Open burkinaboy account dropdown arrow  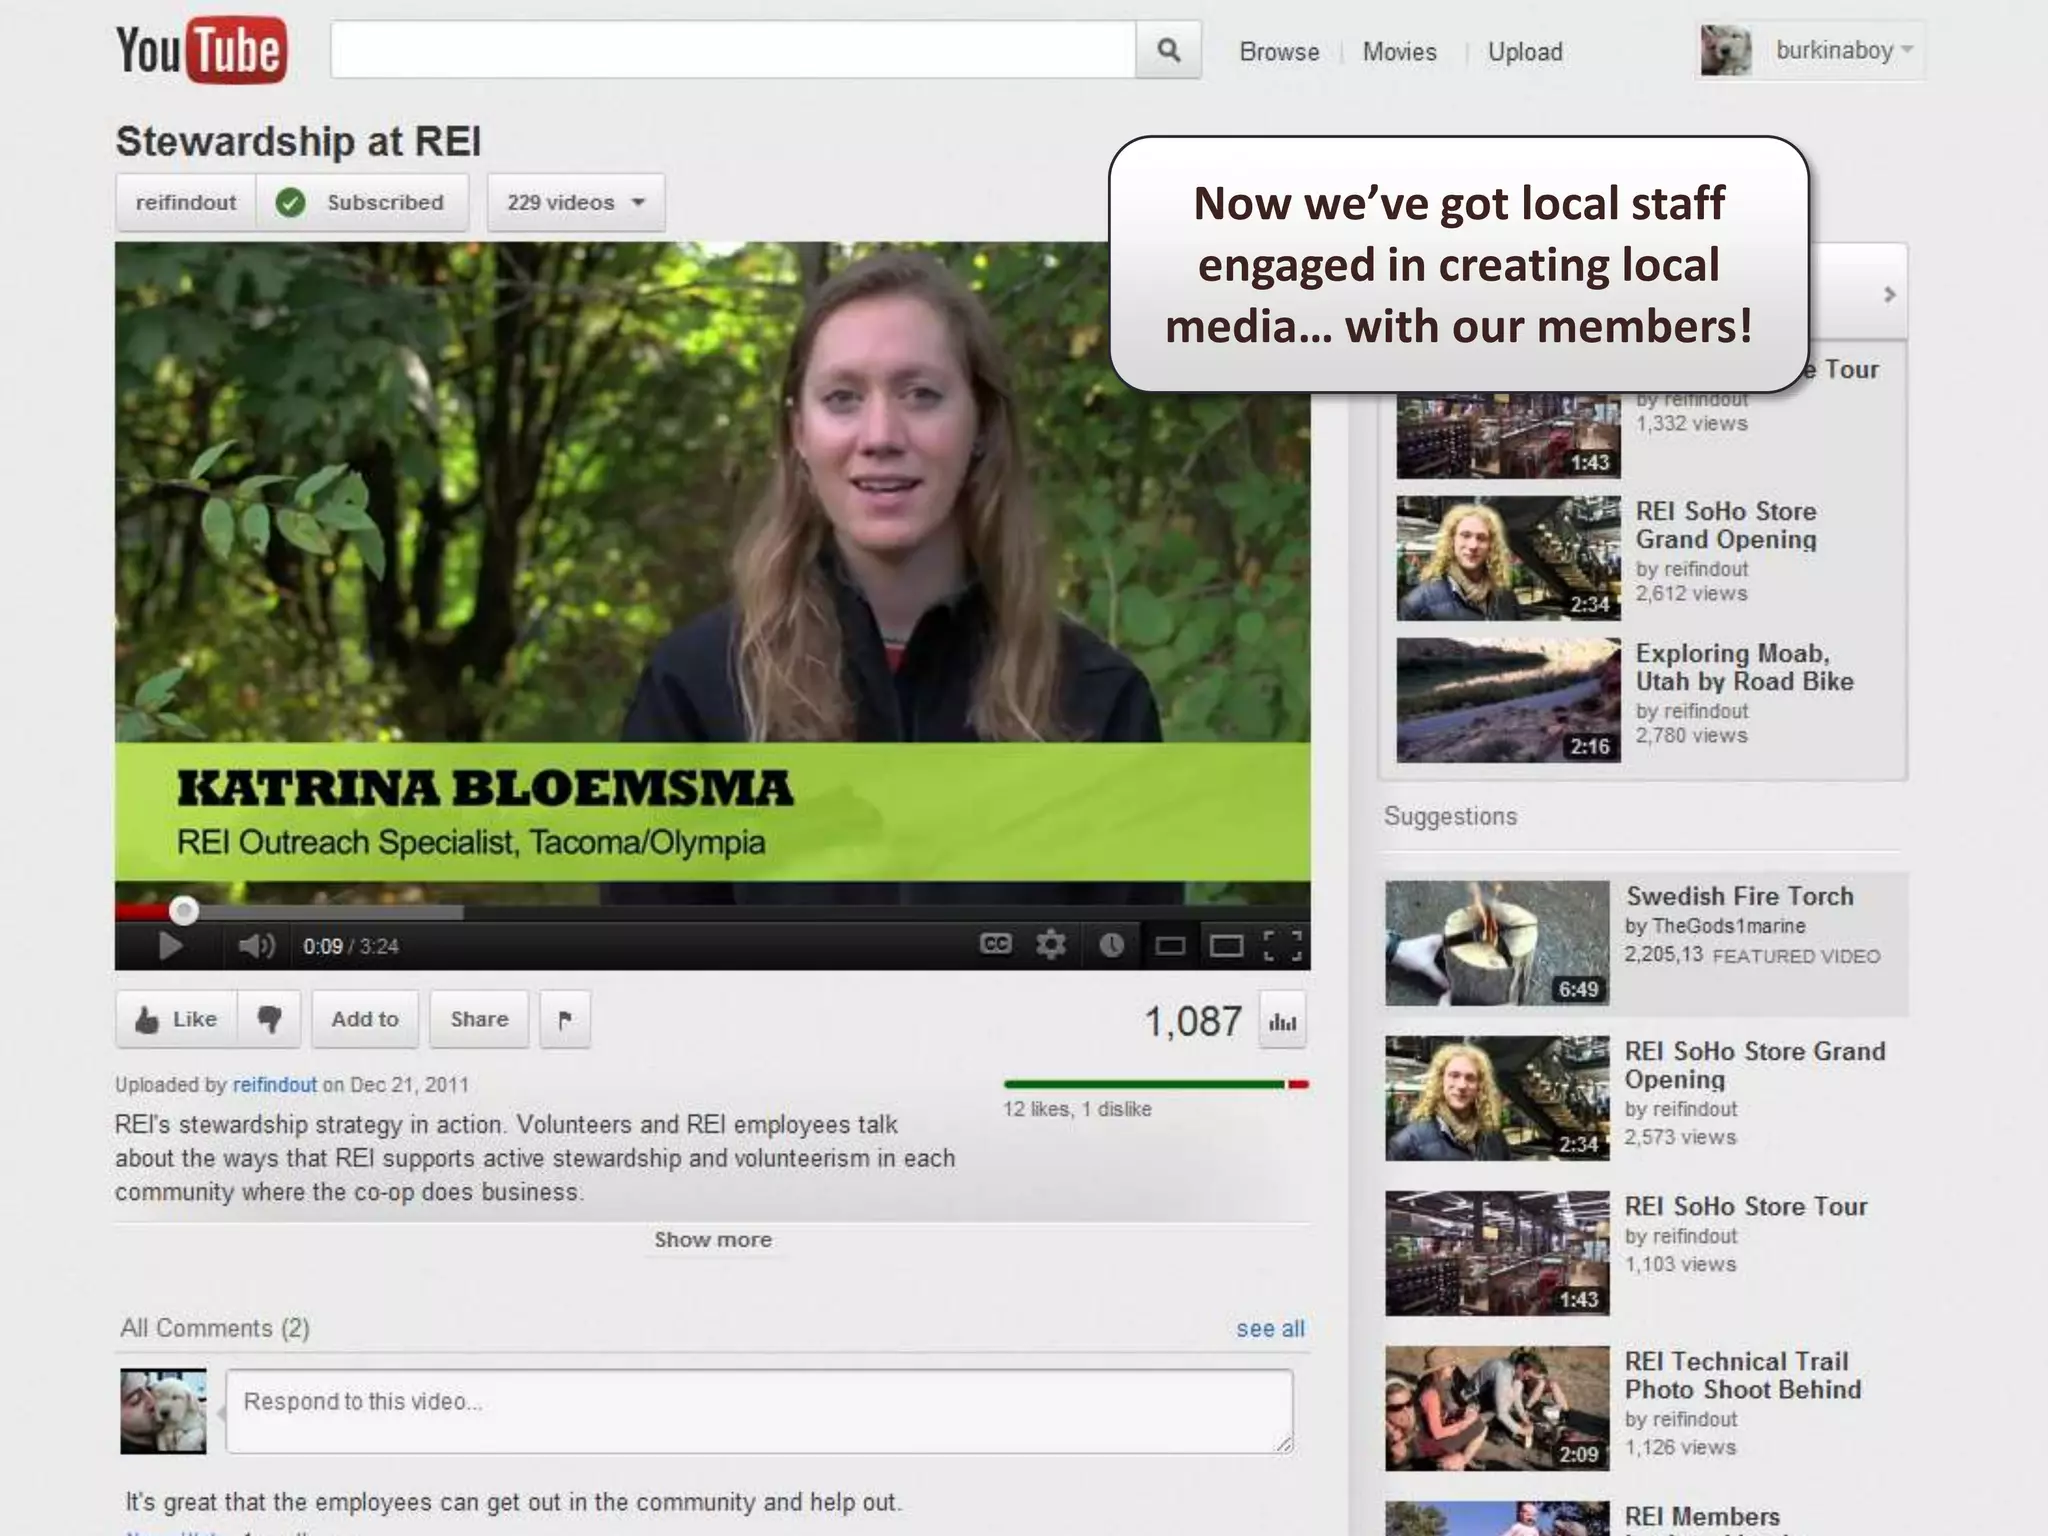pos(1906,49)
